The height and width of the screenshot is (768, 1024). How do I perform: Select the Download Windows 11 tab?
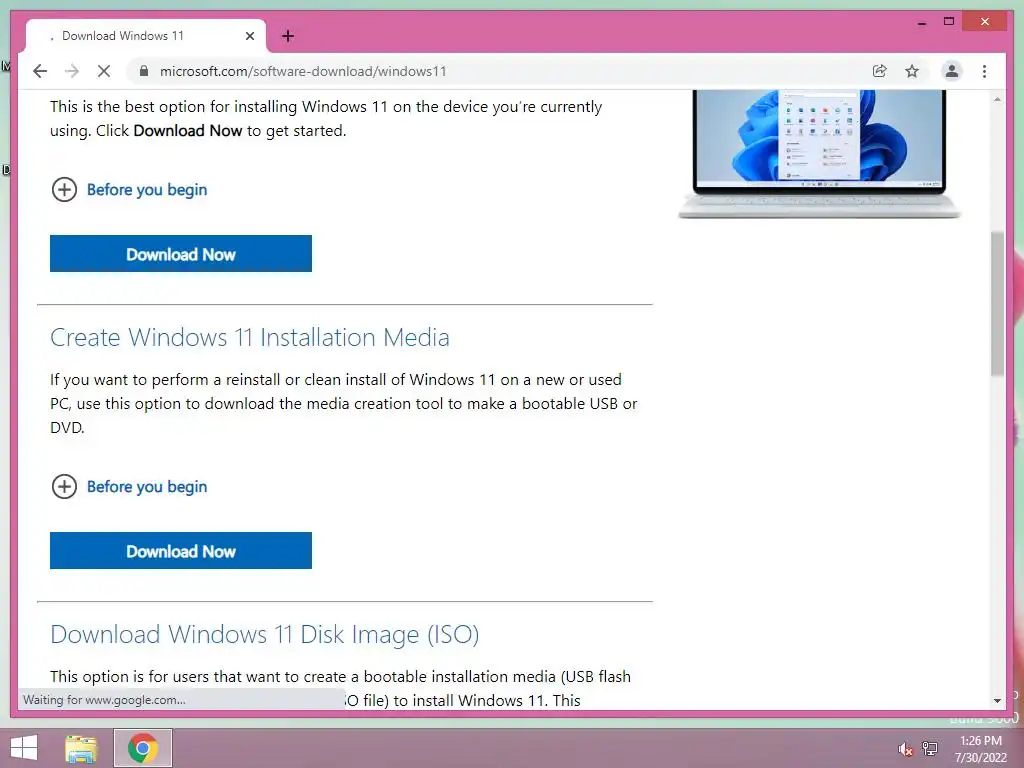[x=146, y=36]
